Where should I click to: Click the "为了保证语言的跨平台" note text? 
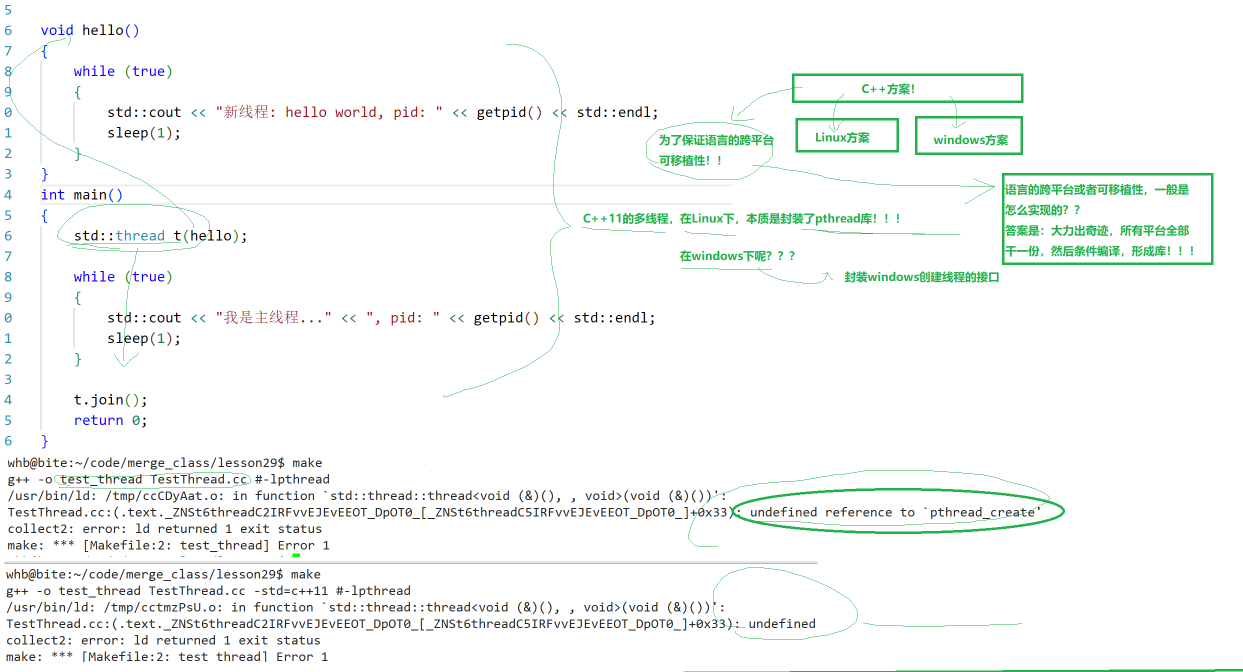tap(716, 141)
